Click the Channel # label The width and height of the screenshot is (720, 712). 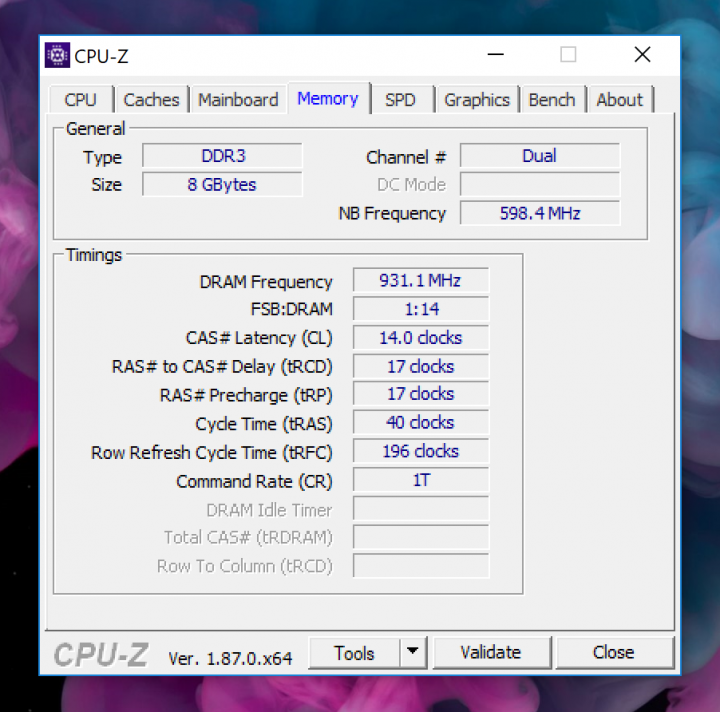click(406, 157)
